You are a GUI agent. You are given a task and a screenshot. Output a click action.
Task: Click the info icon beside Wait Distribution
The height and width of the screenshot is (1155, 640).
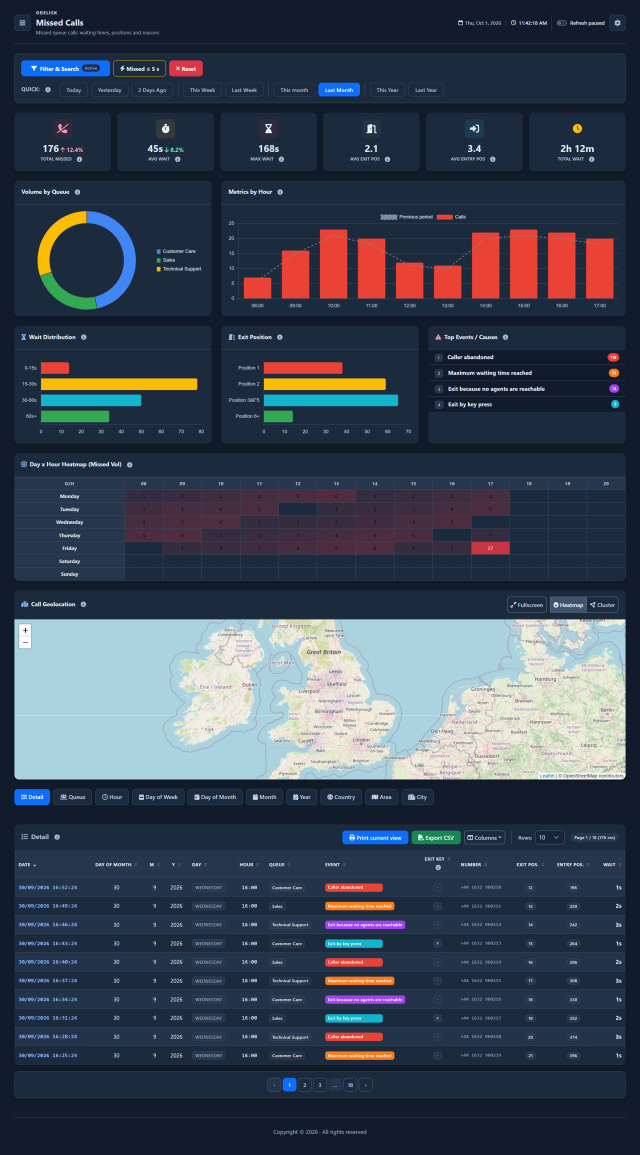click(x=83, y=337)
